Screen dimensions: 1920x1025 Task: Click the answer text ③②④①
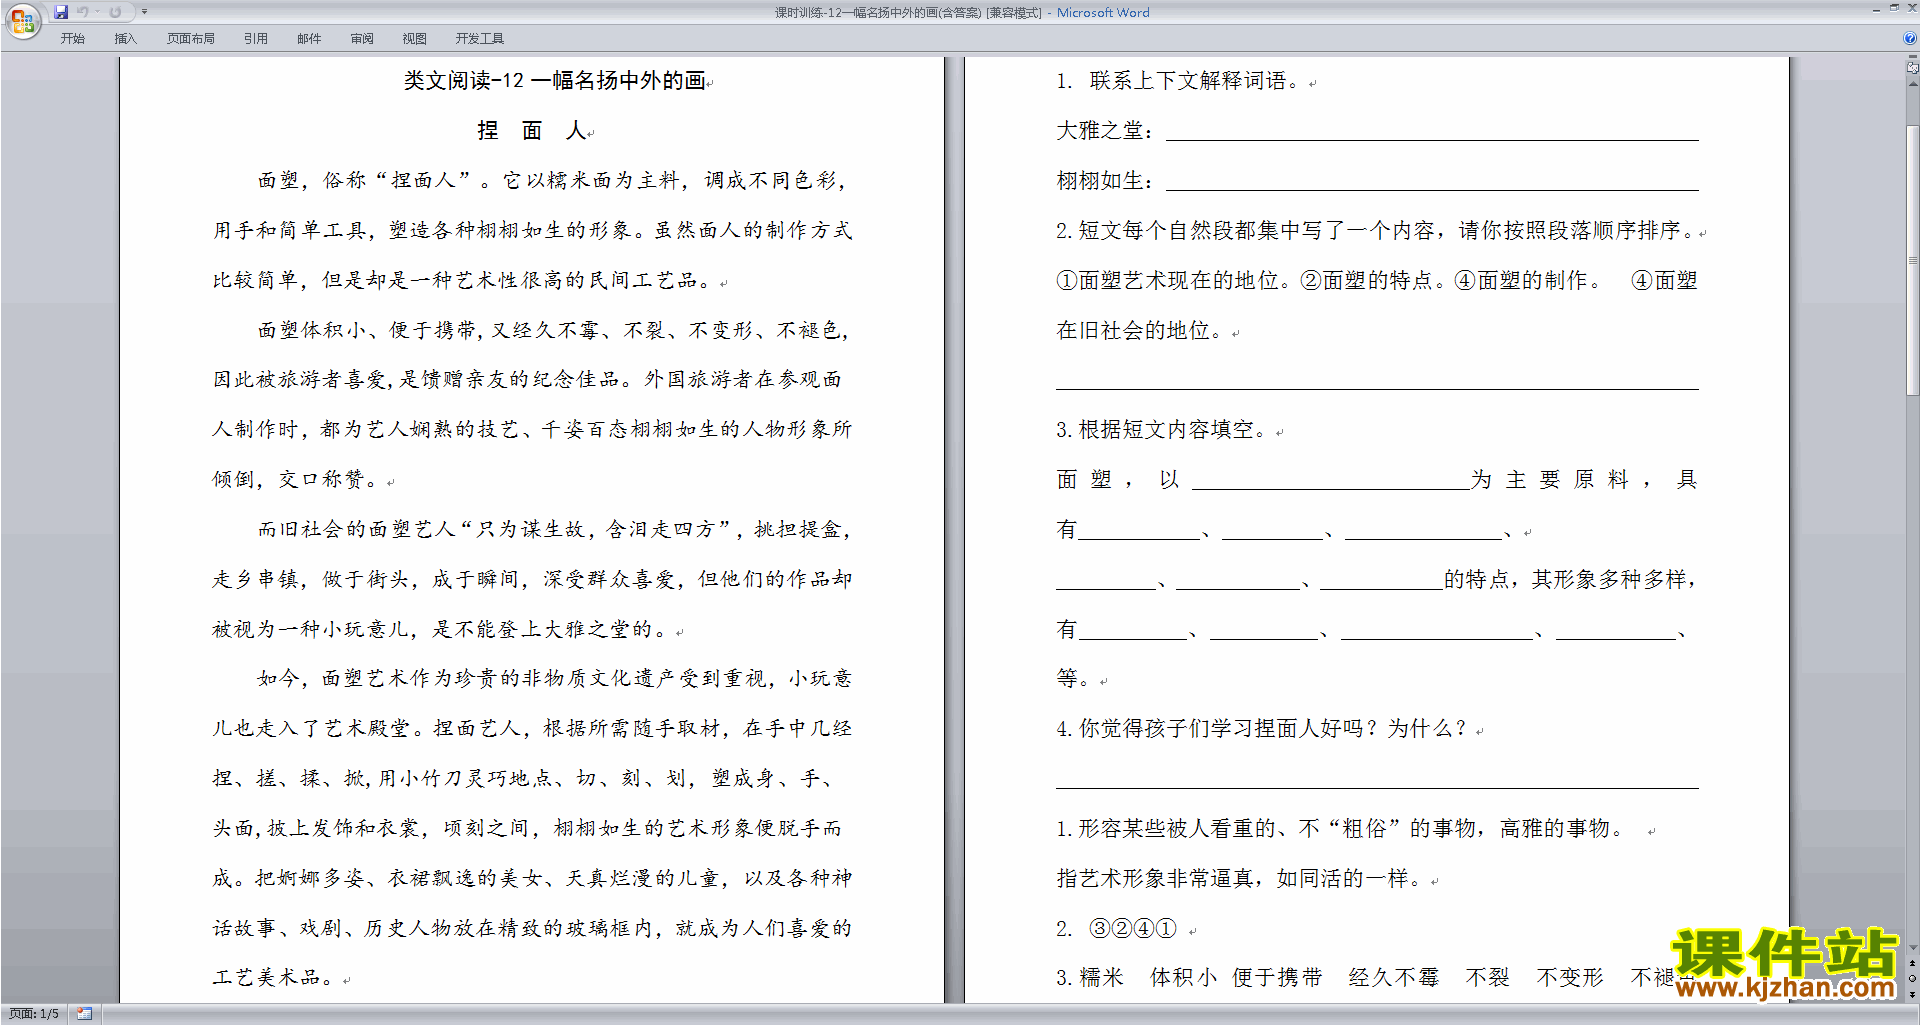click(1132, 929)
